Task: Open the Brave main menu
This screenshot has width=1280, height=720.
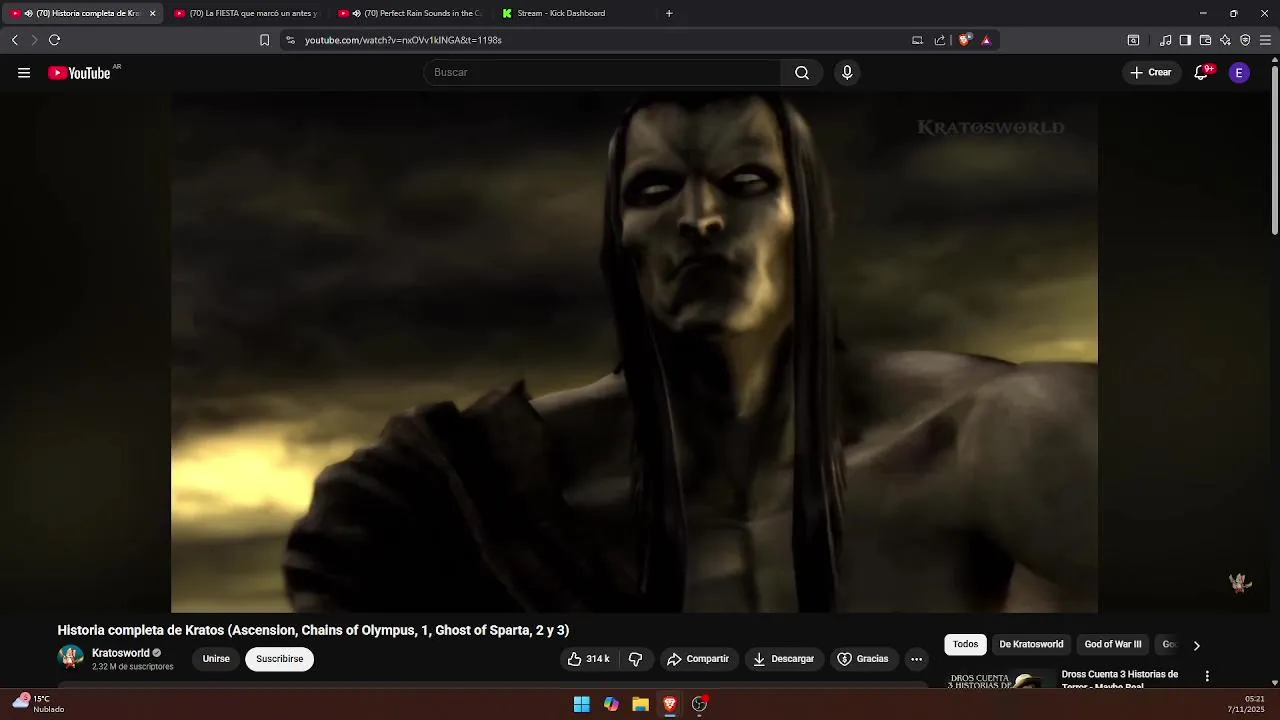Action: coord(1265,40)
